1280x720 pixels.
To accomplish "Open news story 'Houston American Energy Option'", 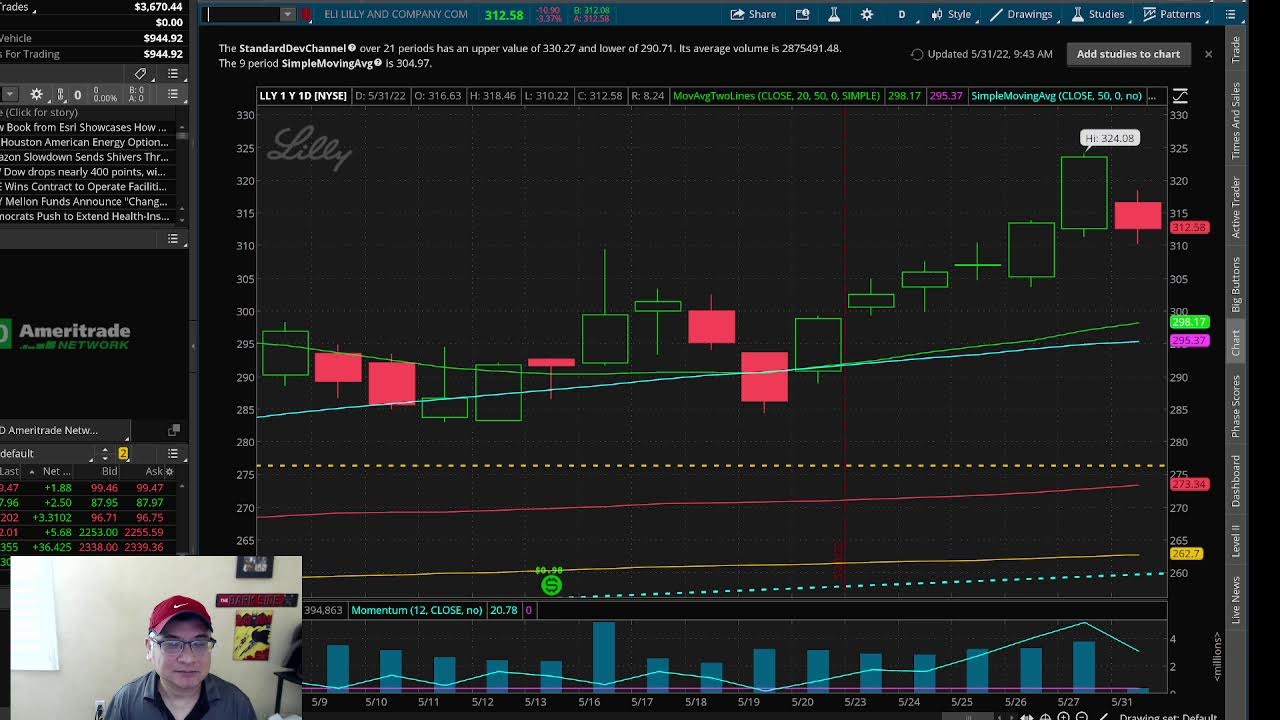I will [x=84, y=142].
